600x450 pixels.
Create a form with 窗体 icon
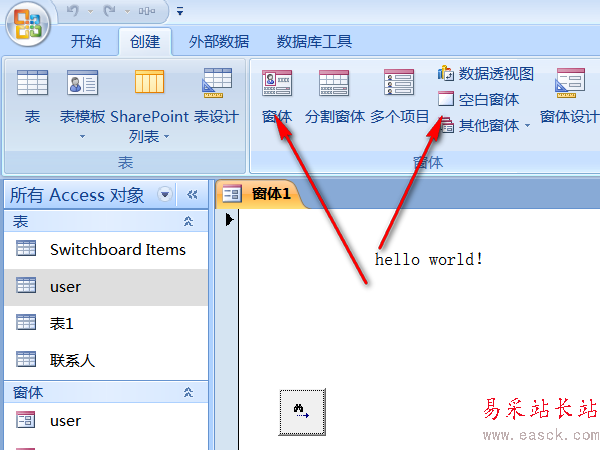pos(277,83)
